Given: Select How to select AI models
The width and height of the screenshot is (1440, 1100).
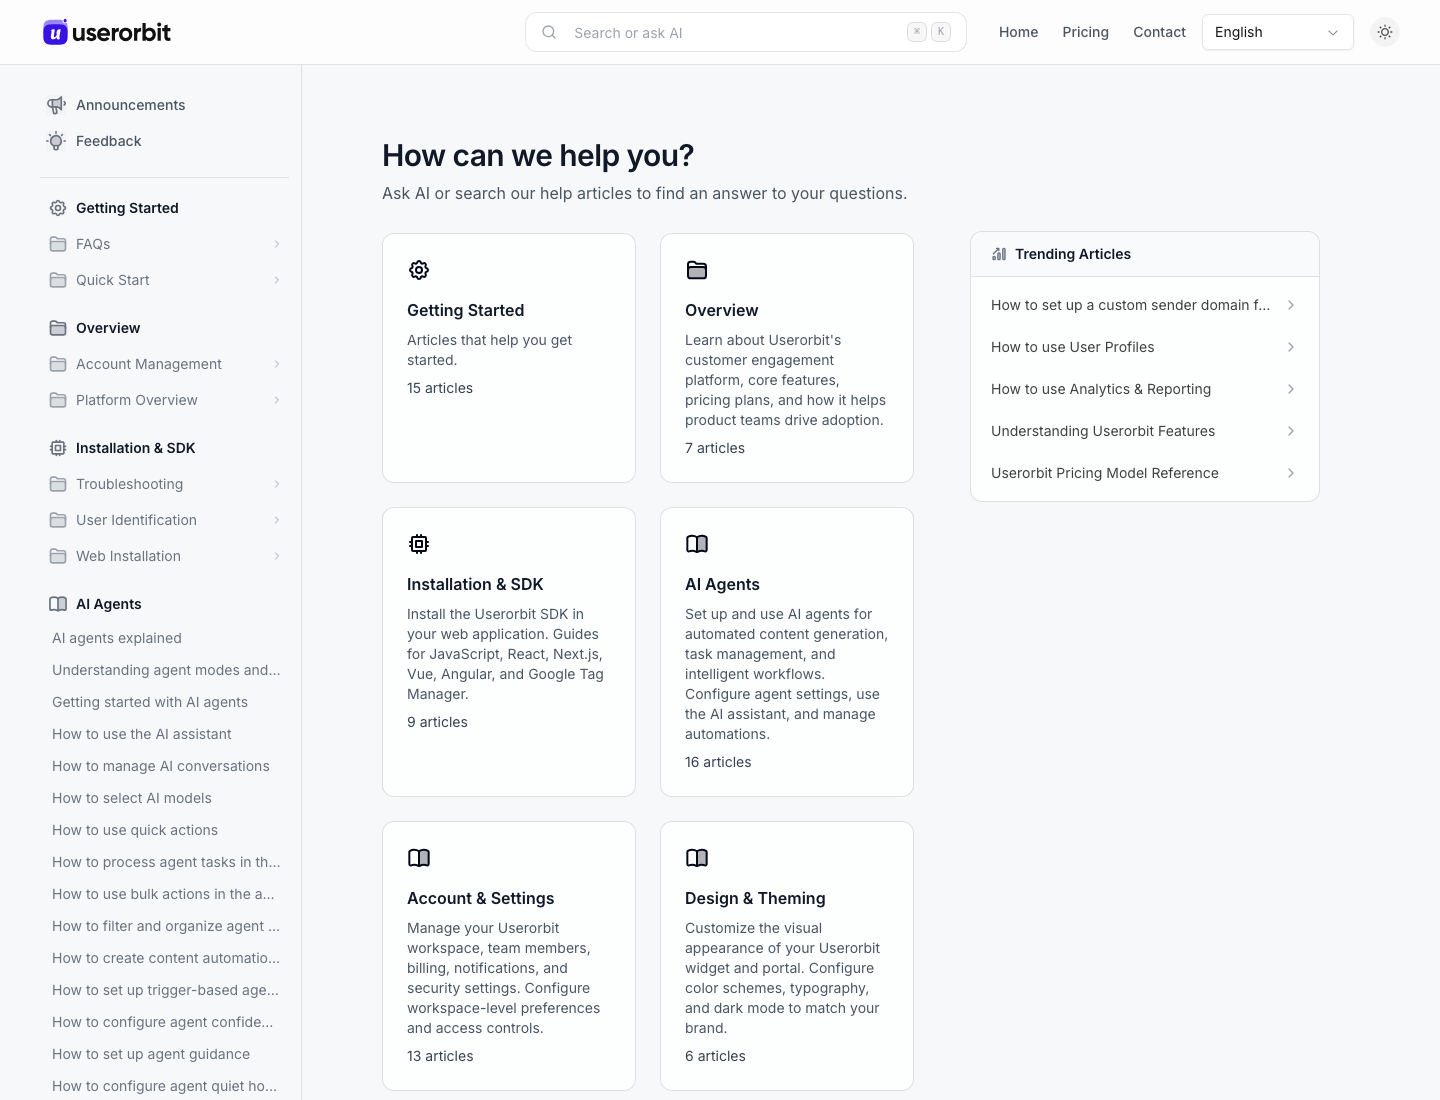Looking at the screenshot, I should coord(132,798).
